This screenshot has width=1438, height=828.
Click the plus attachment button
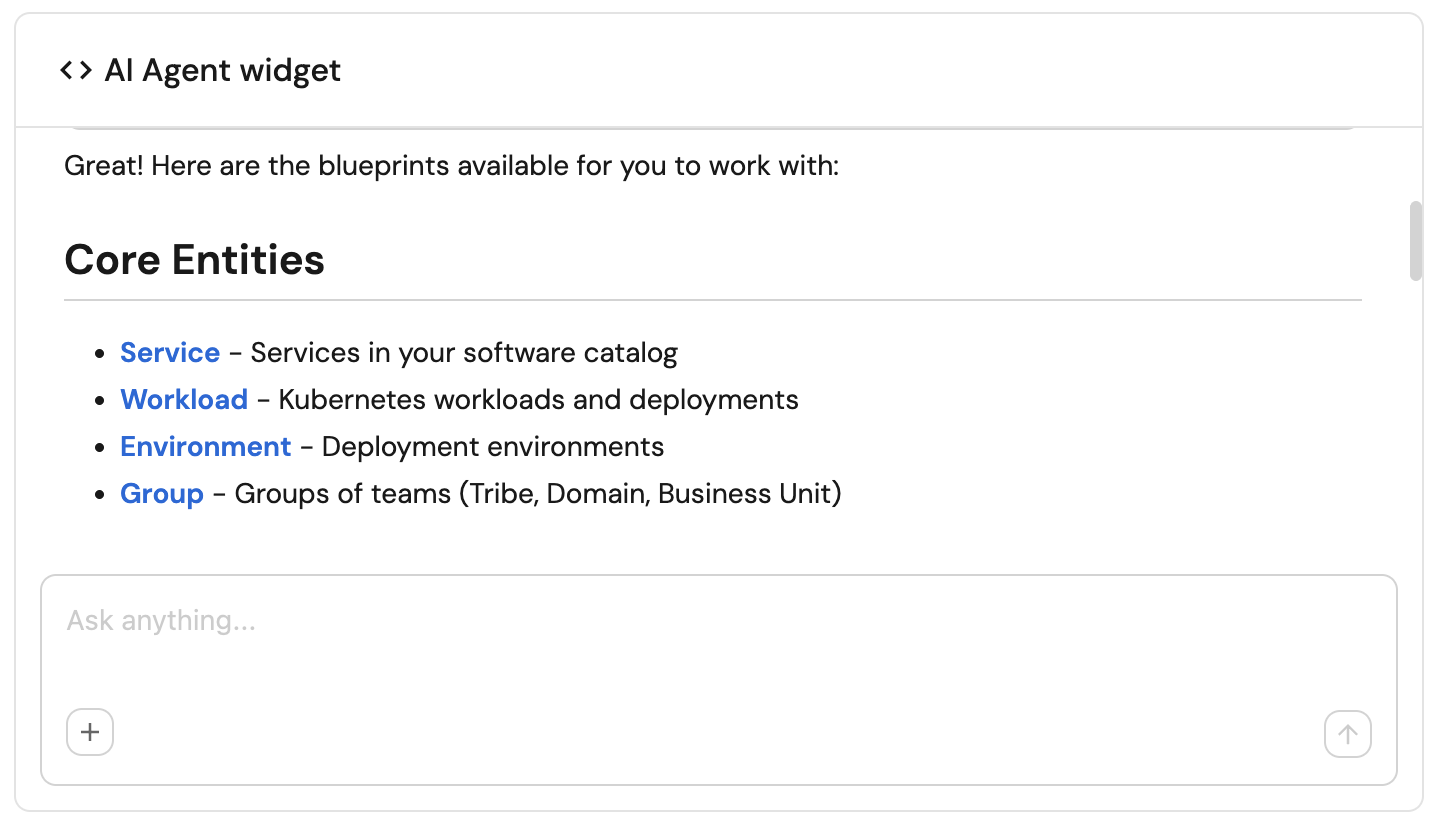[x=90, y=733]
